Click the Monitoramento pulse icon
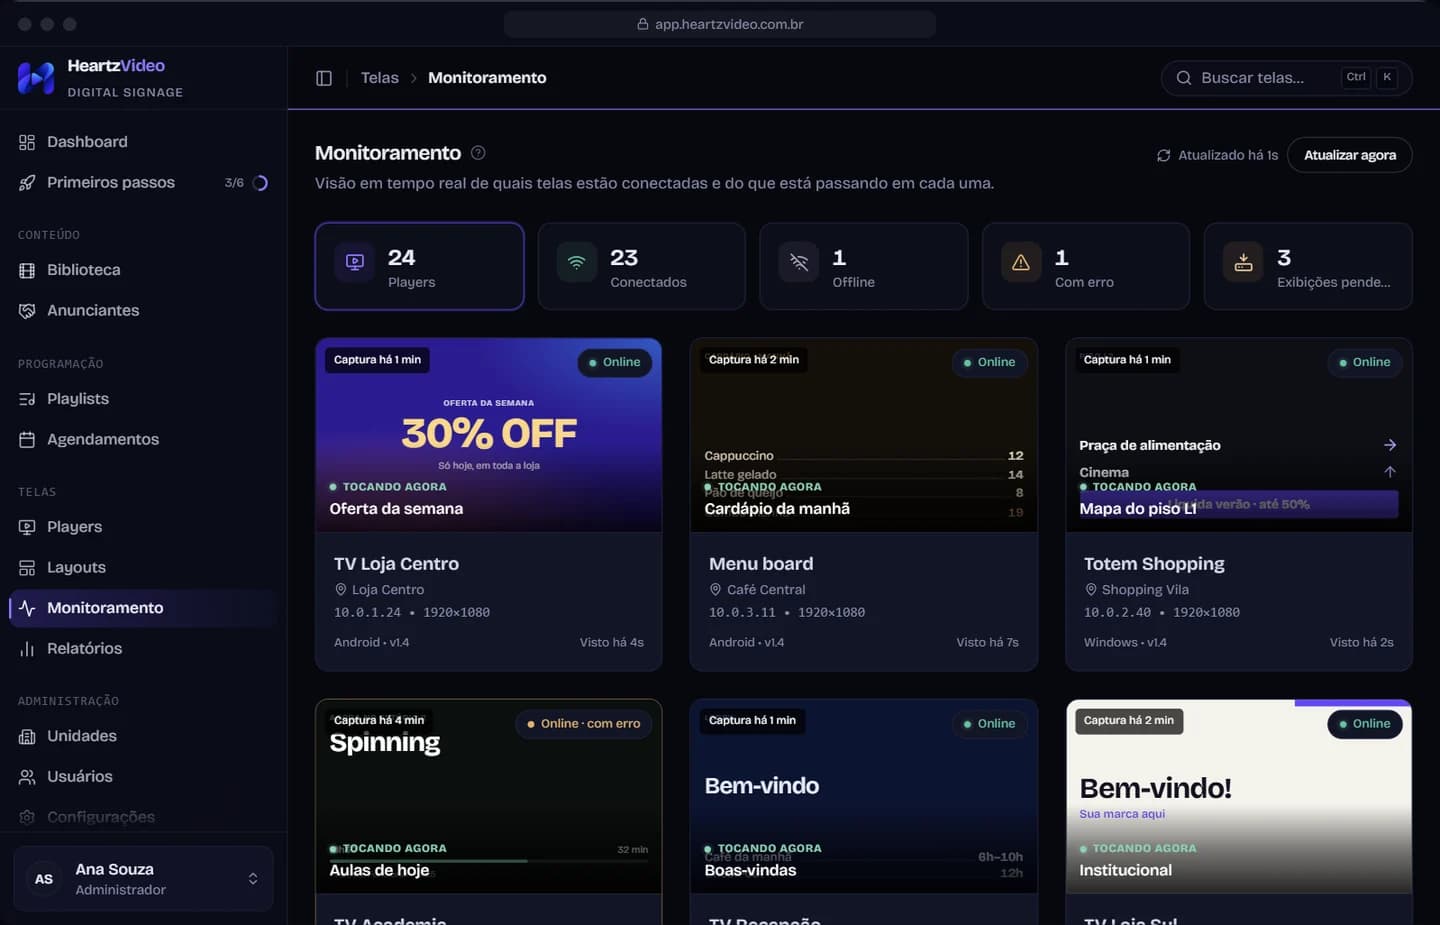The height and width of the screenshot is (925, 1440). [x=27, y=608]
